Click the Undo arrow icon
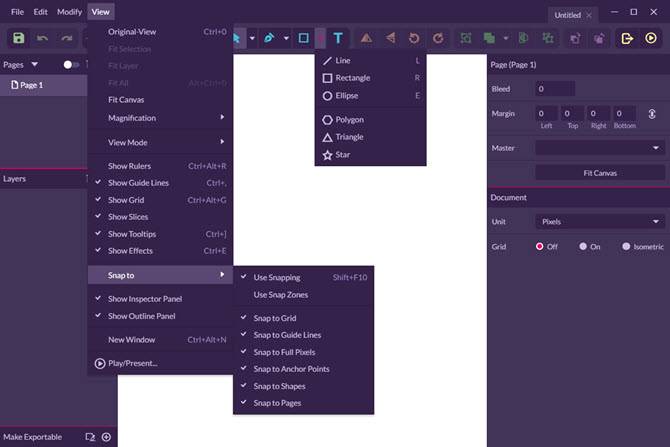The width and height of the screenshot is (670, 447). (x=42, y=38)
